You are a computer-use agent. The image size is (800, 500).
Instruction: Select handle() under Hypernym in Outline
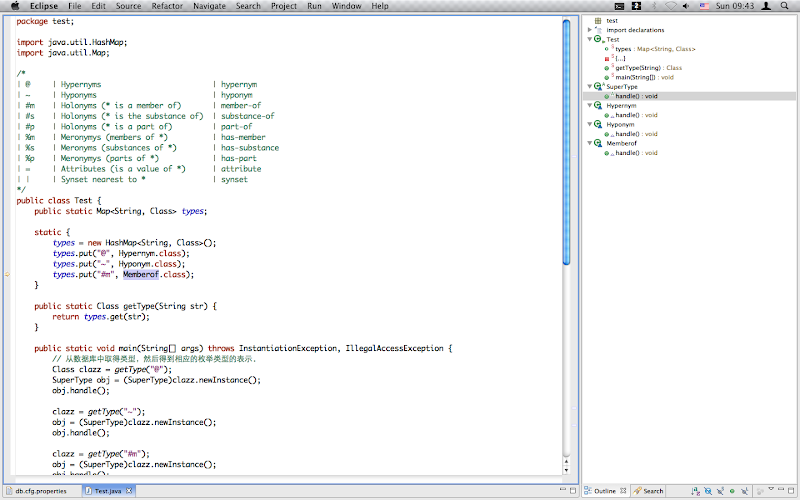(636, 115)
